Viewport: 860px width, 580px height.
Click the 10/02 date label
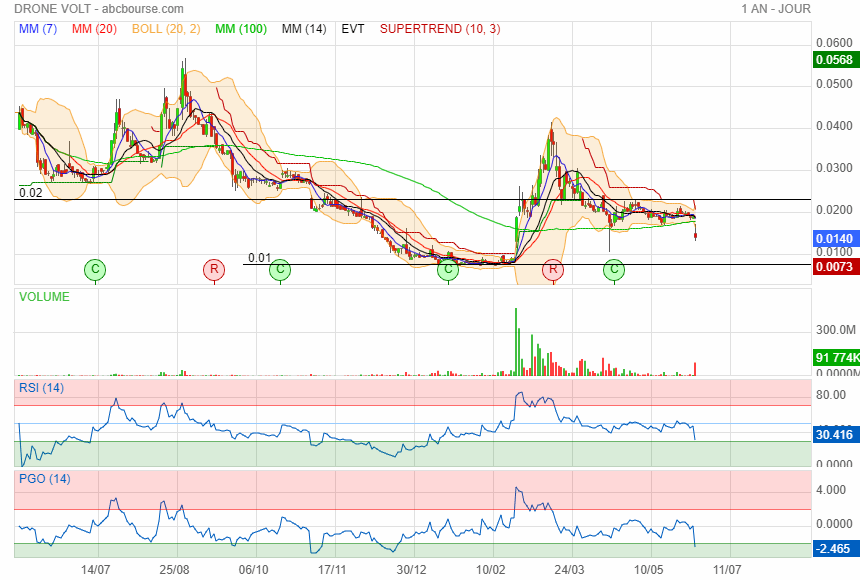tap(490, 570)
